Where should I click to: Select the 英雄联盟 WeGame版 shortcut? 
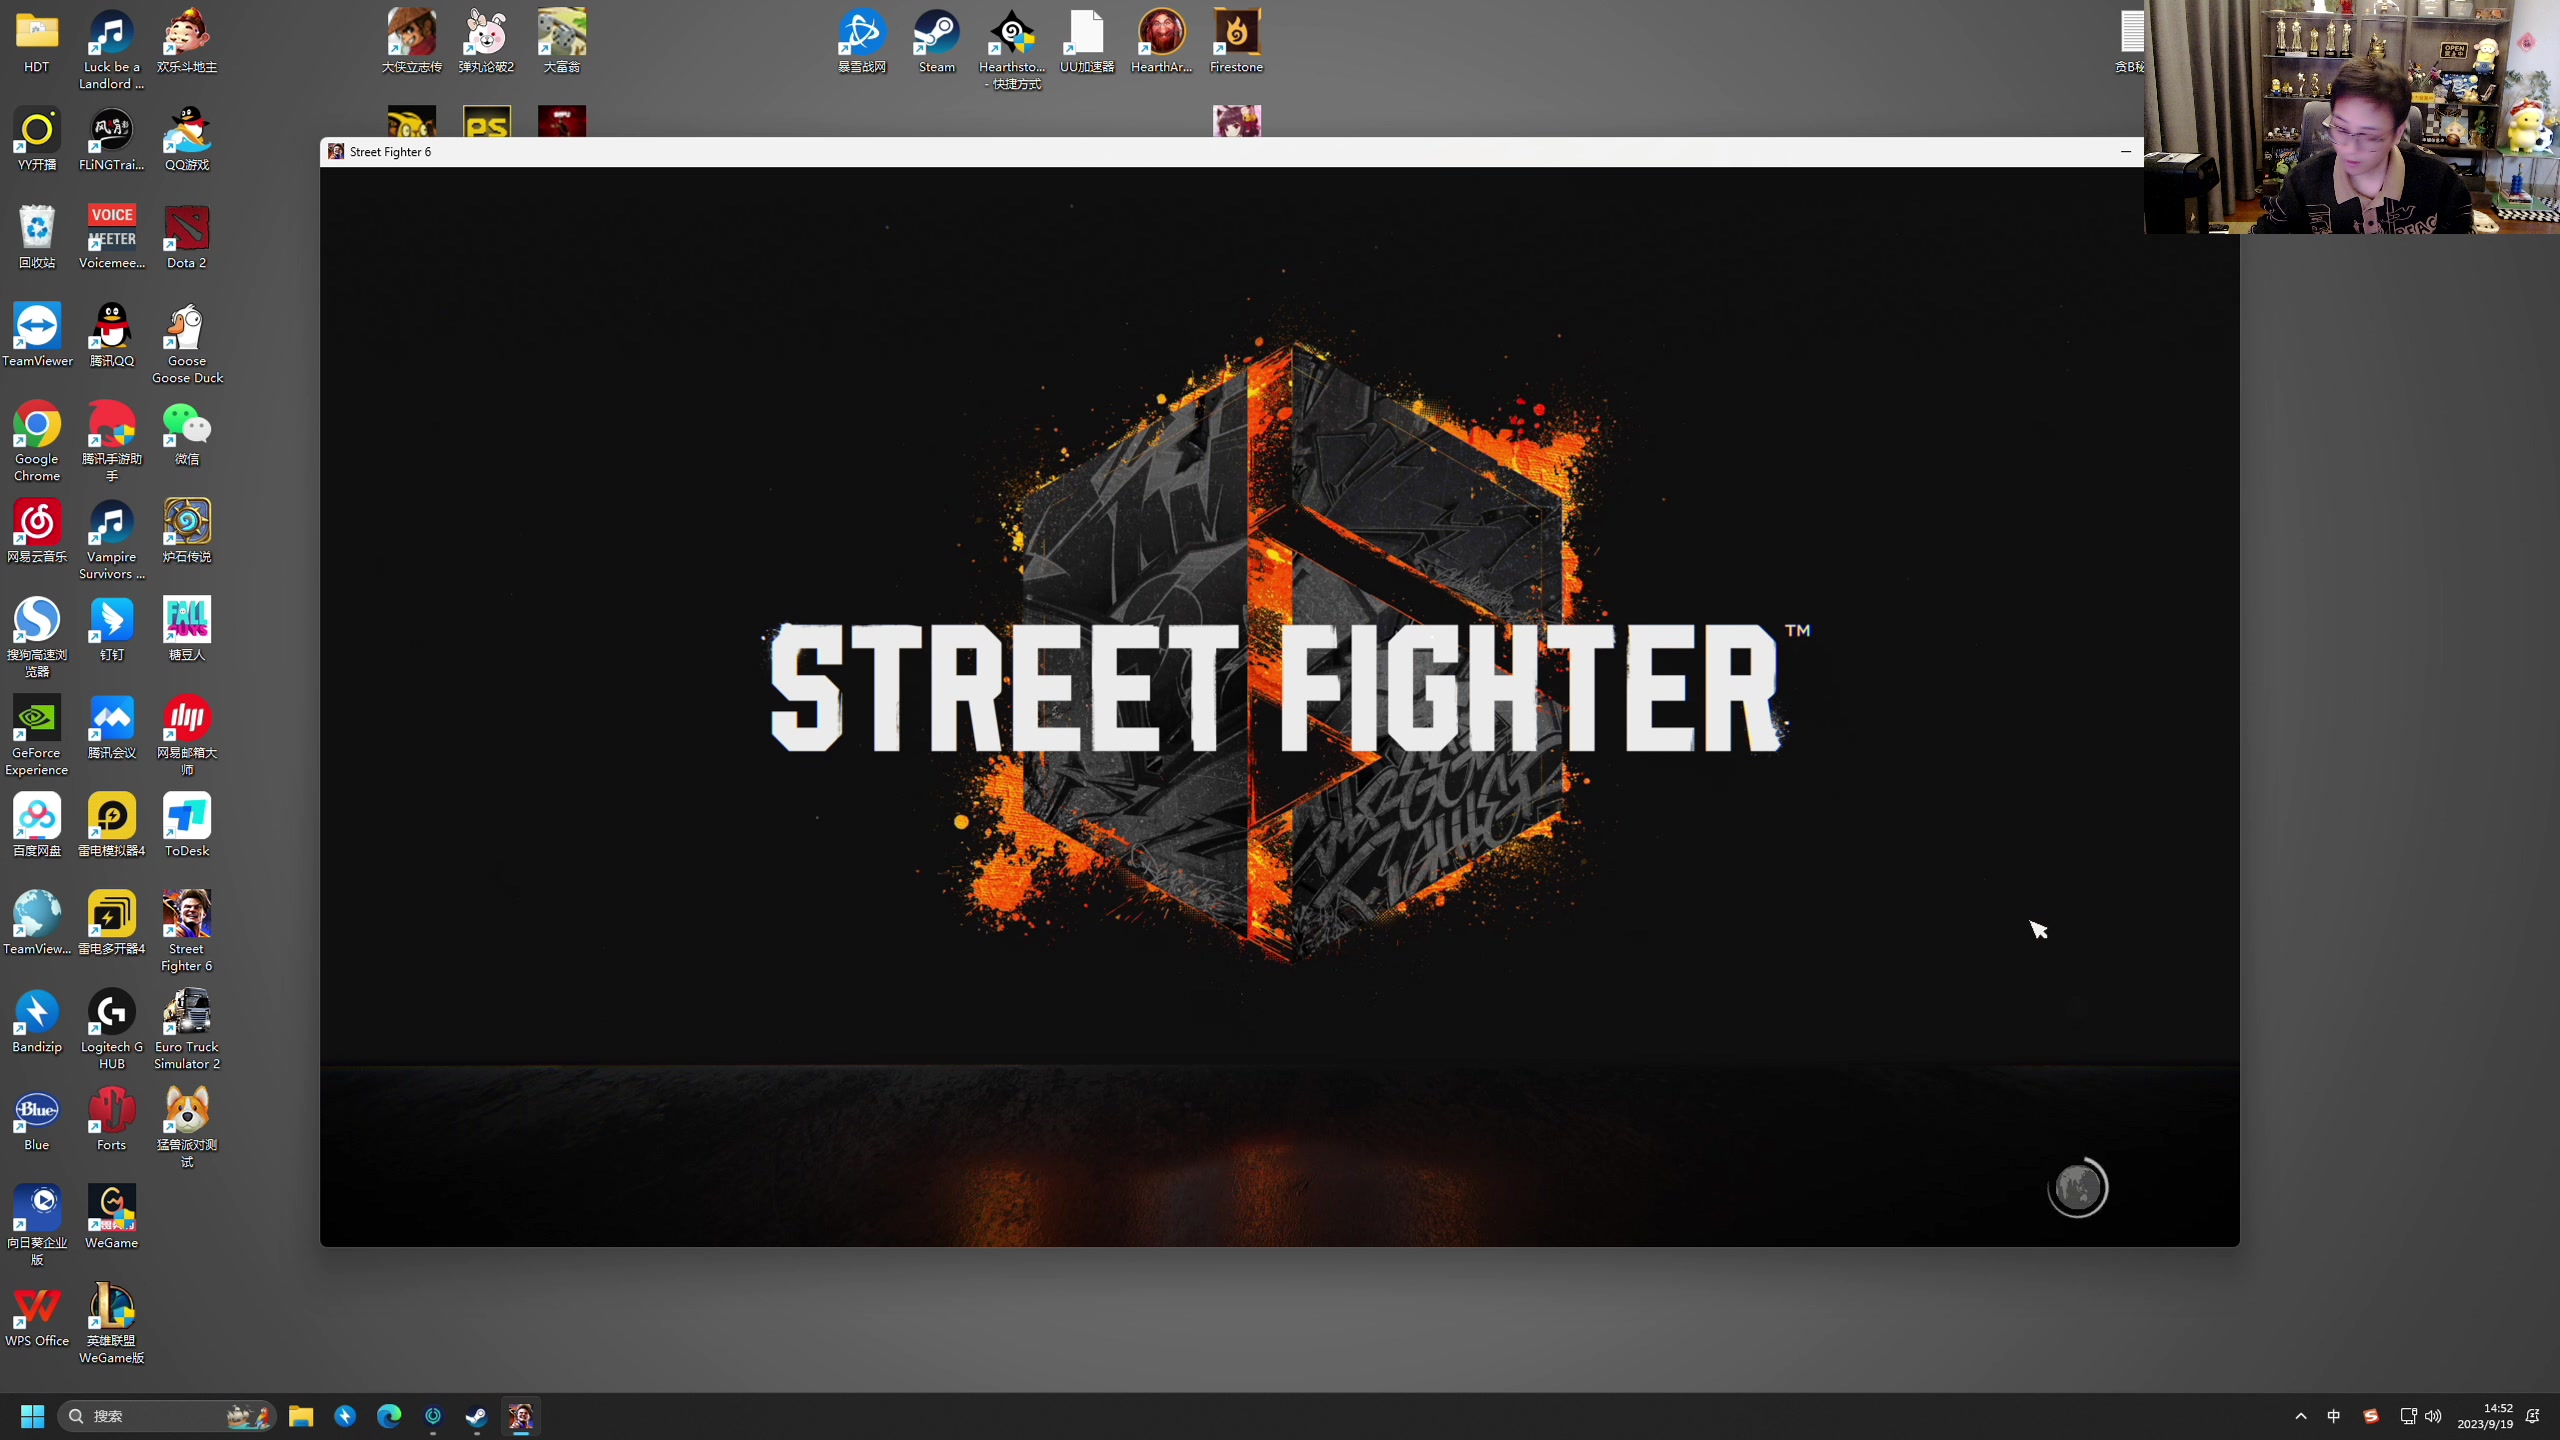[111, 1324]
